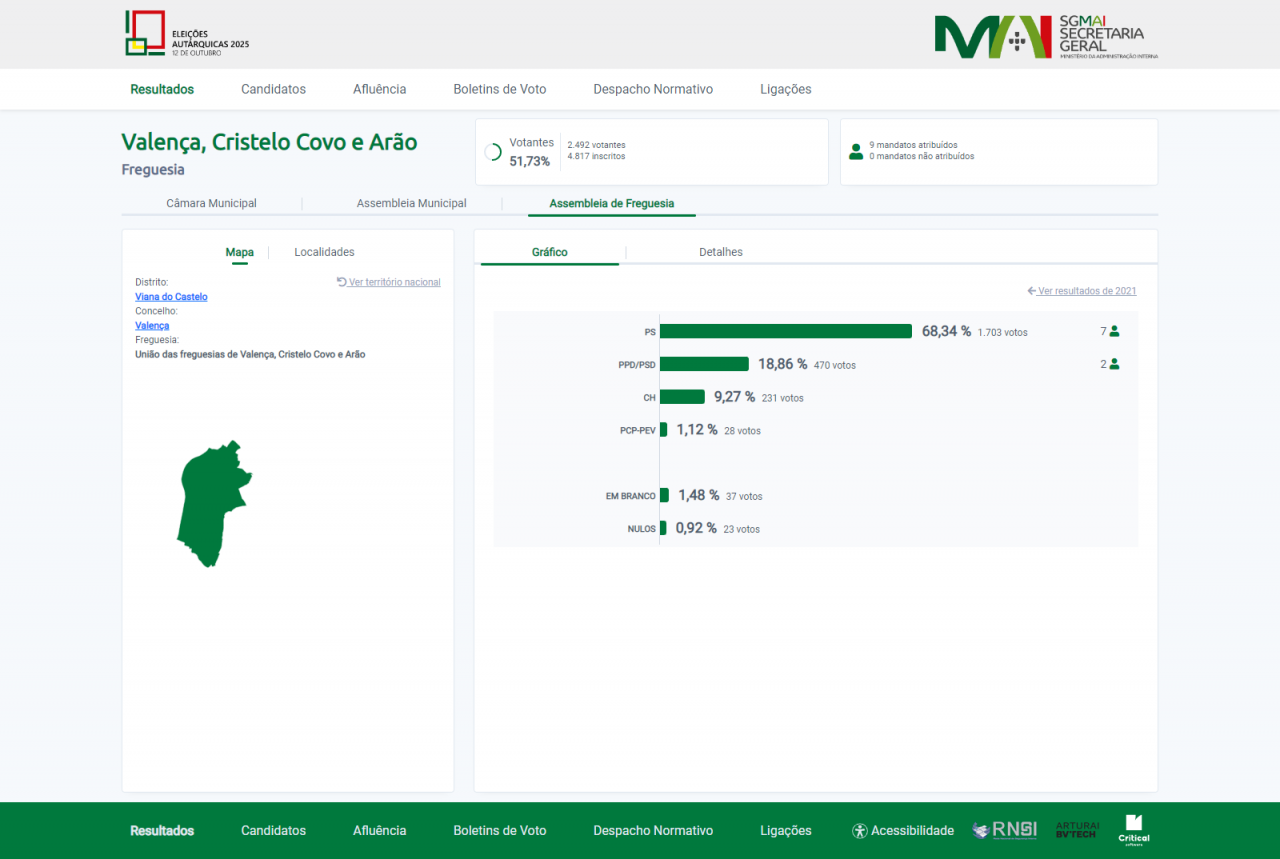Click Ver resultados de 2021 link

pyautogui.click(x=1086, y=291)
